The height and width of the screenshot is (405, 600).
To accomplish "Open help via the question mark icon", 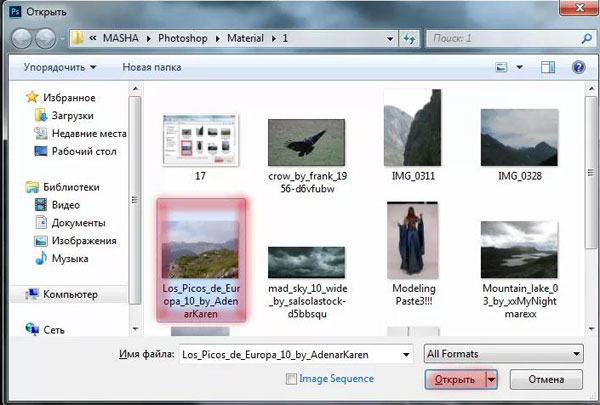I will tap(579, 67).
